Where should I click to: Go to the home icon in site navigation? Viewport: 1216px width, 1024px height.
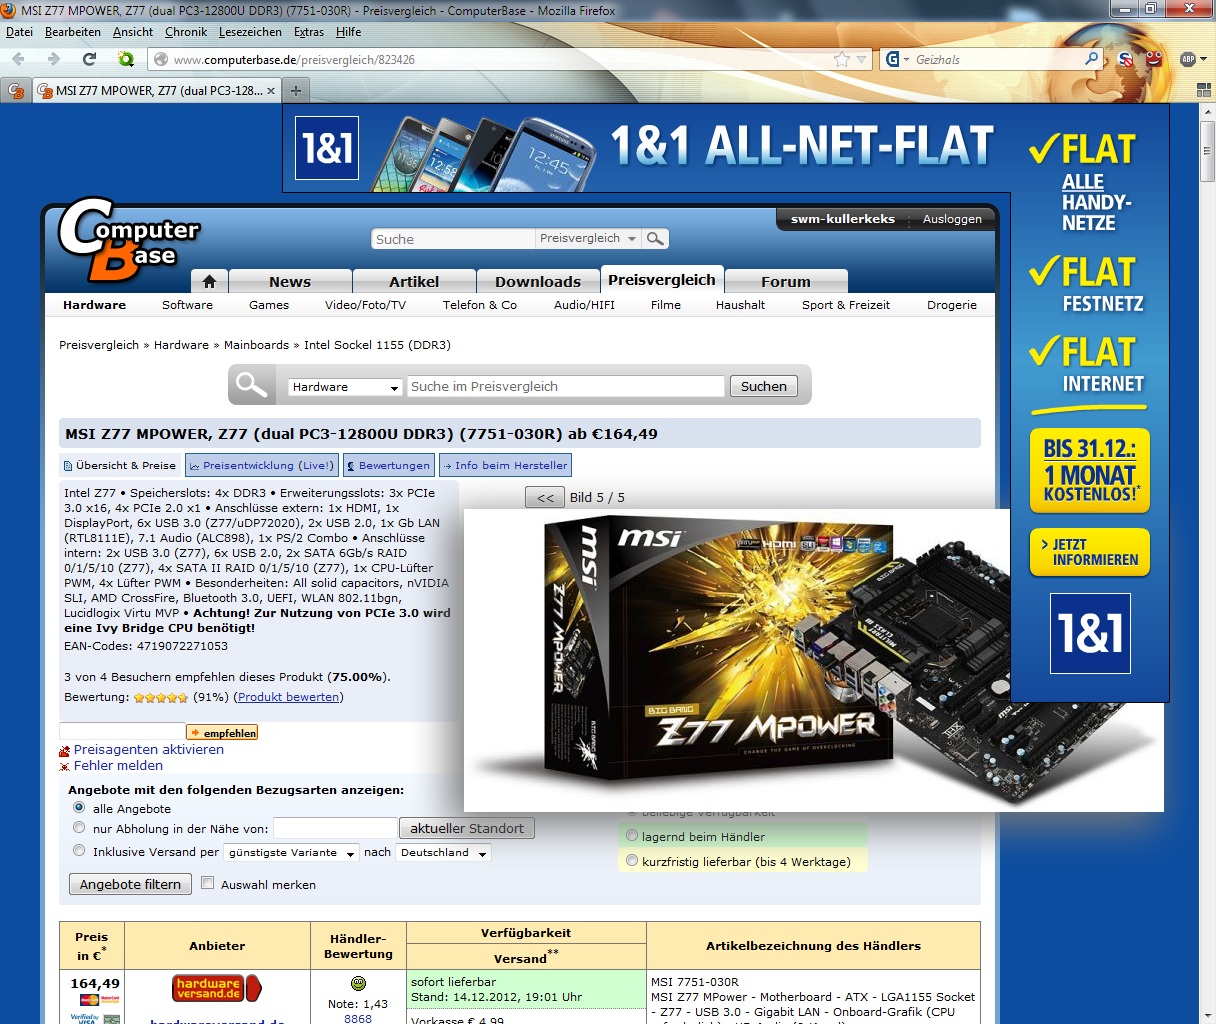pos(209,281)
